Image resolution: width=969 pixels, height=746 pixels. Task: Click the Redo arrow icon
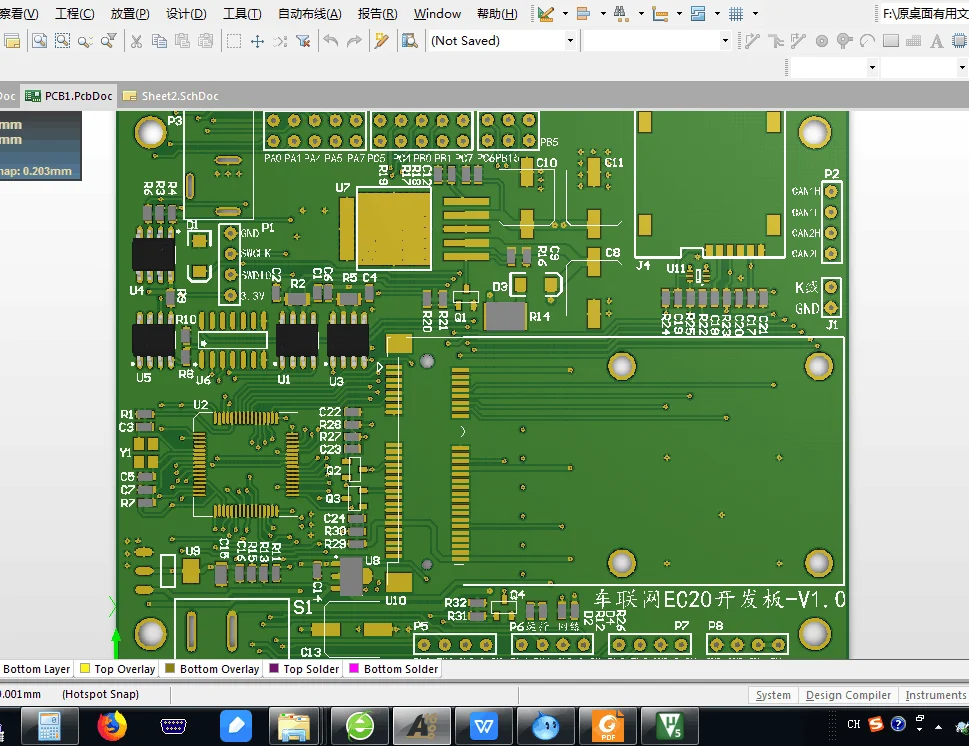click(354, 41)
